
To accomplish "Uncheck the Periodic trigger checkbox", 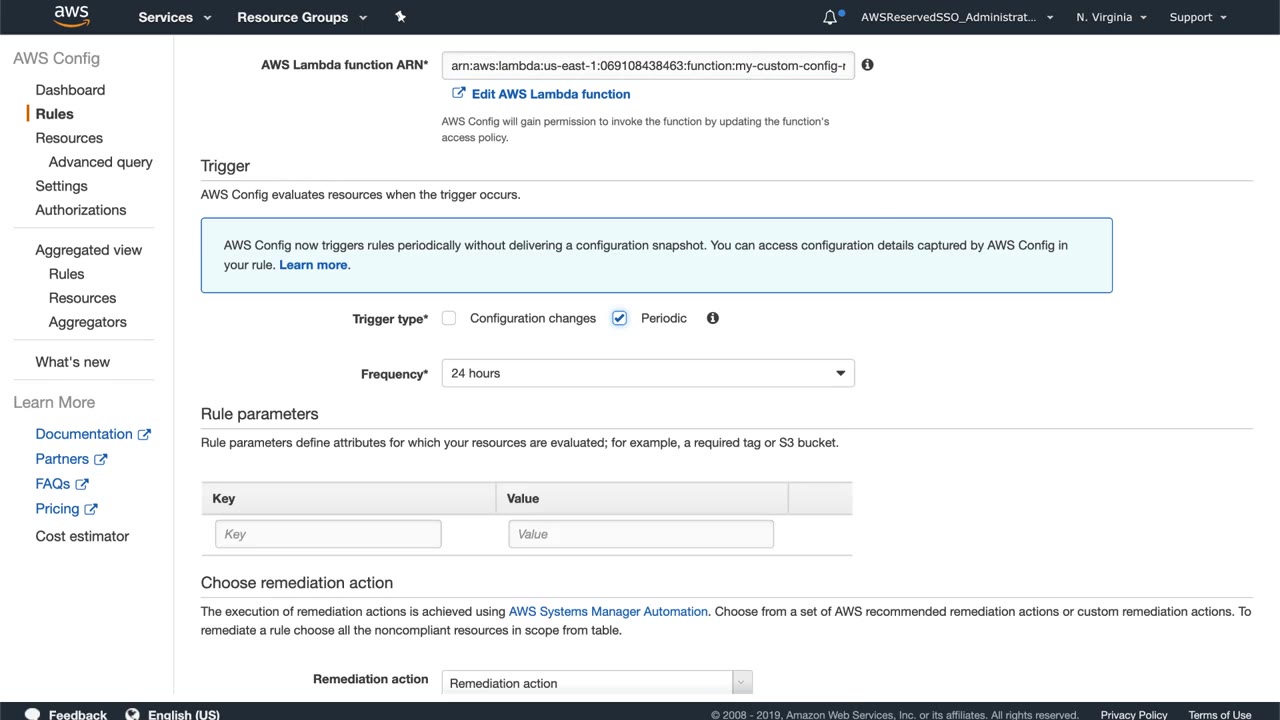I will point(619,318).
